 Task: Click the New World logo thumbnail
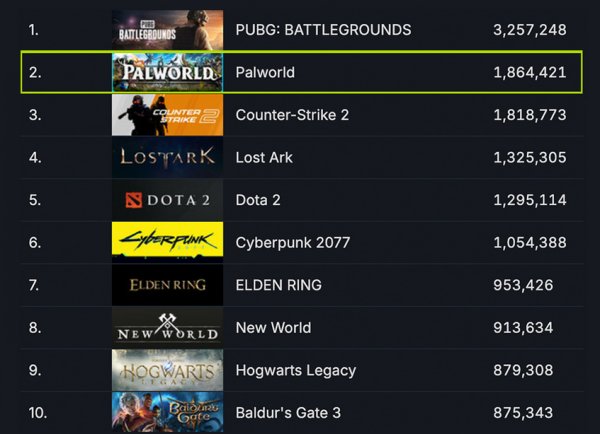(167, 327)
